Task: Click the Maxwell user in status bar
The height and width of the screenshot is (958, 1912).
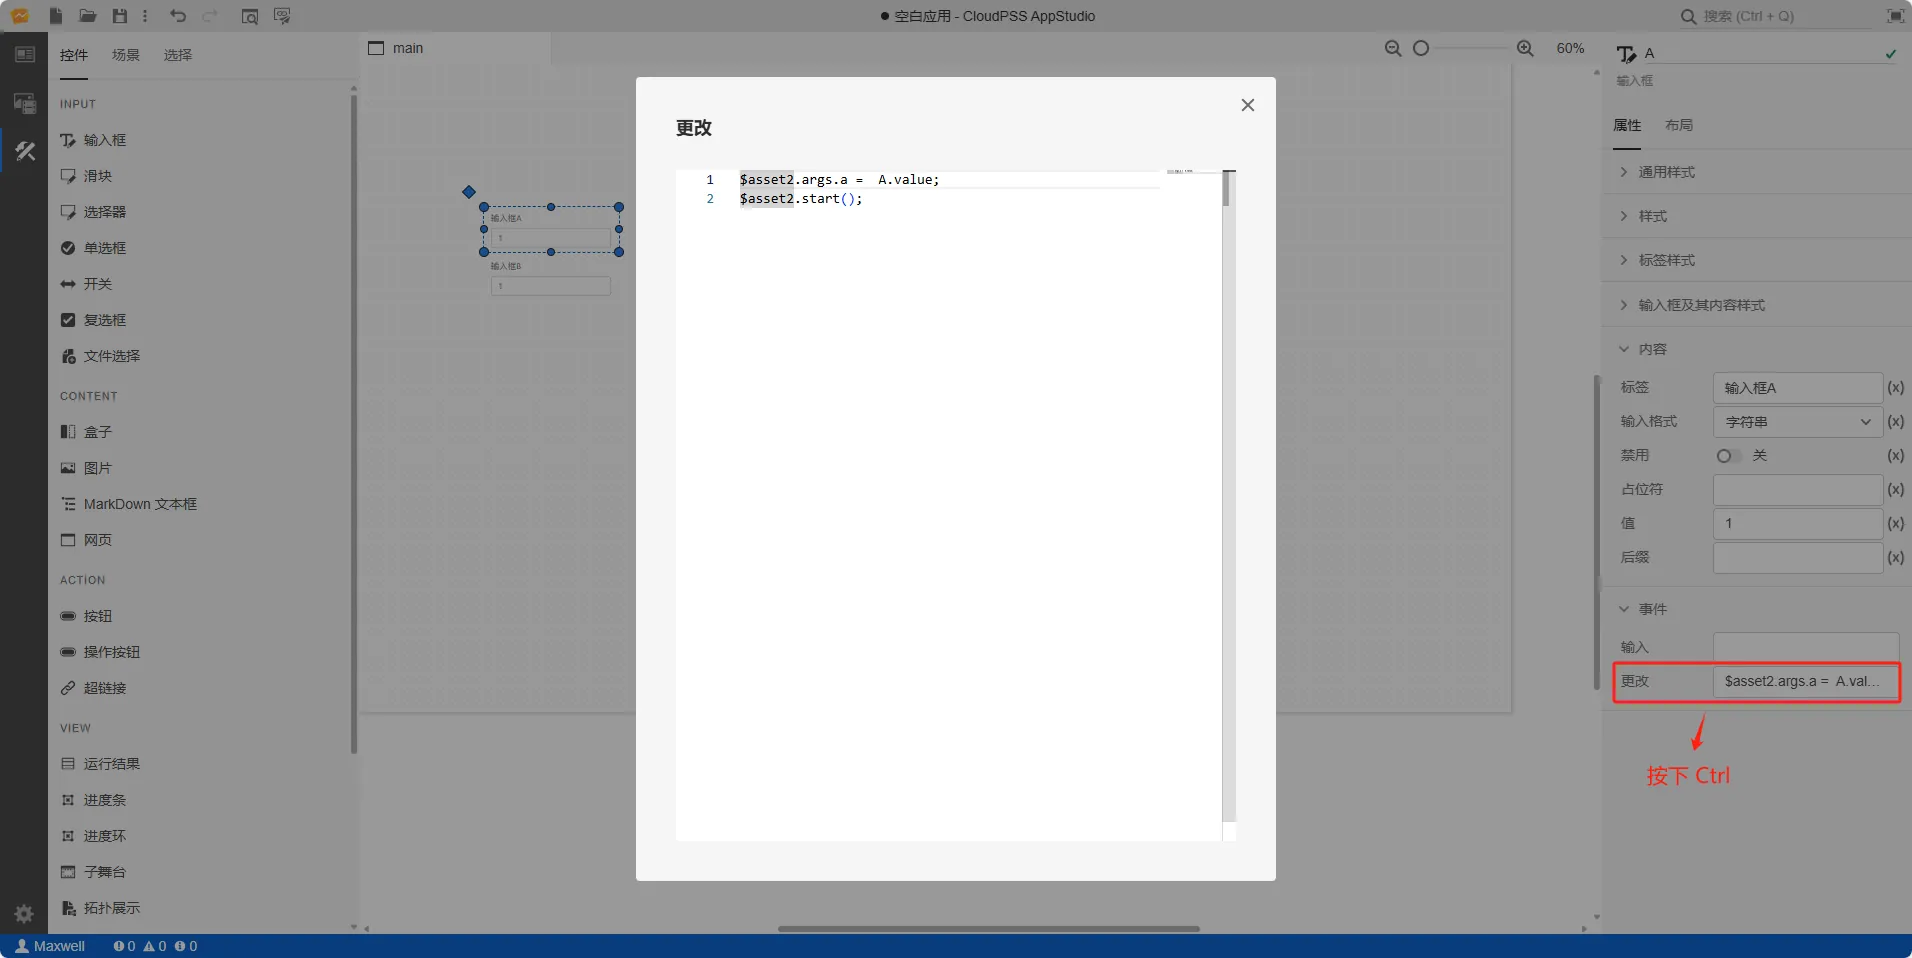Action: click(50, 946)
